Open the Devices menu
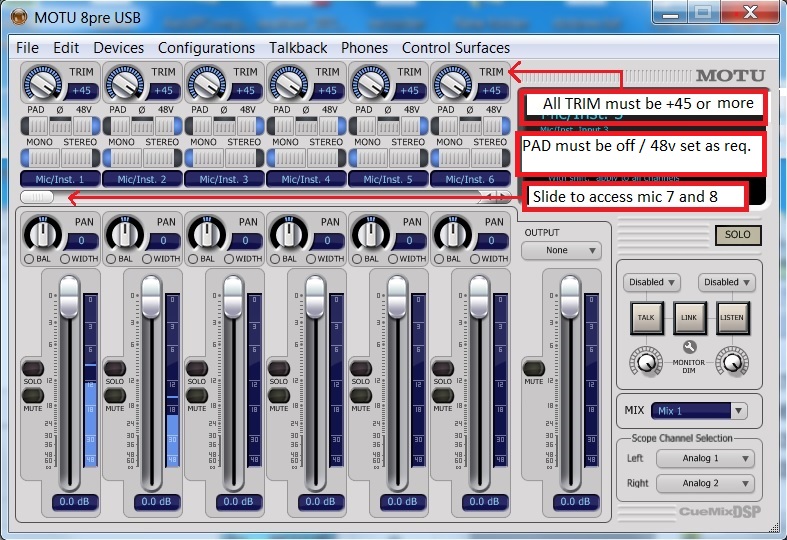 pyautogui.click(x=118, y=48)
